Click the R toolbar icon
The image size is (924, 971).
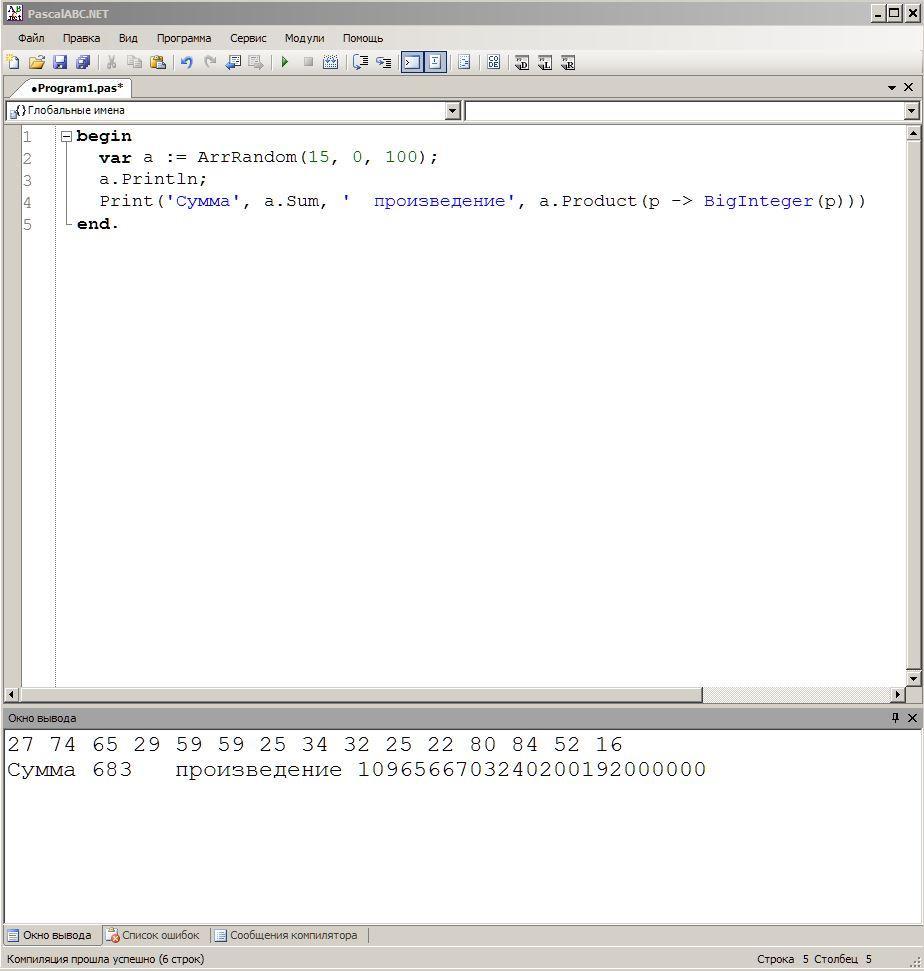point(568,62)
